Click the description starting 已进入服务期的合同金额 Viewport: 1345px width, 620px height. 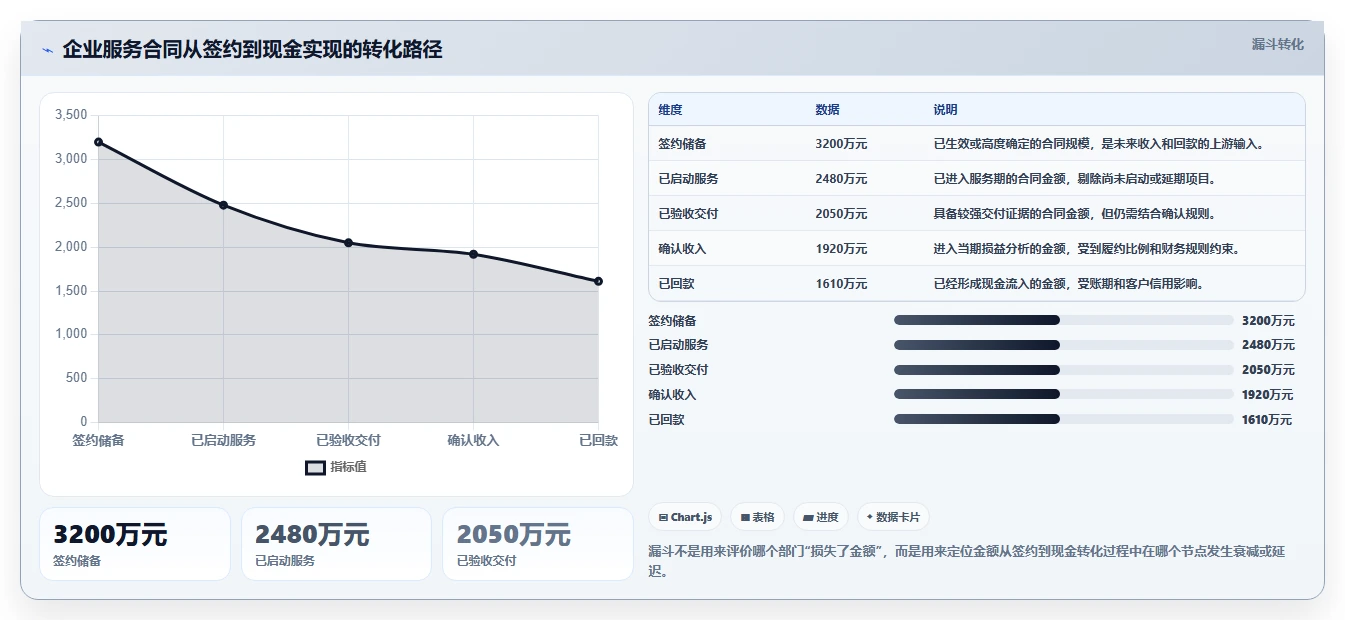point(1074,179)
